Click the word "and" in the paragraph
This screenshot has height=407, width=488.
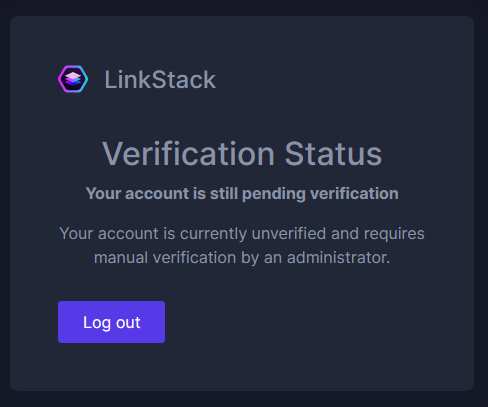click(345, 233)
